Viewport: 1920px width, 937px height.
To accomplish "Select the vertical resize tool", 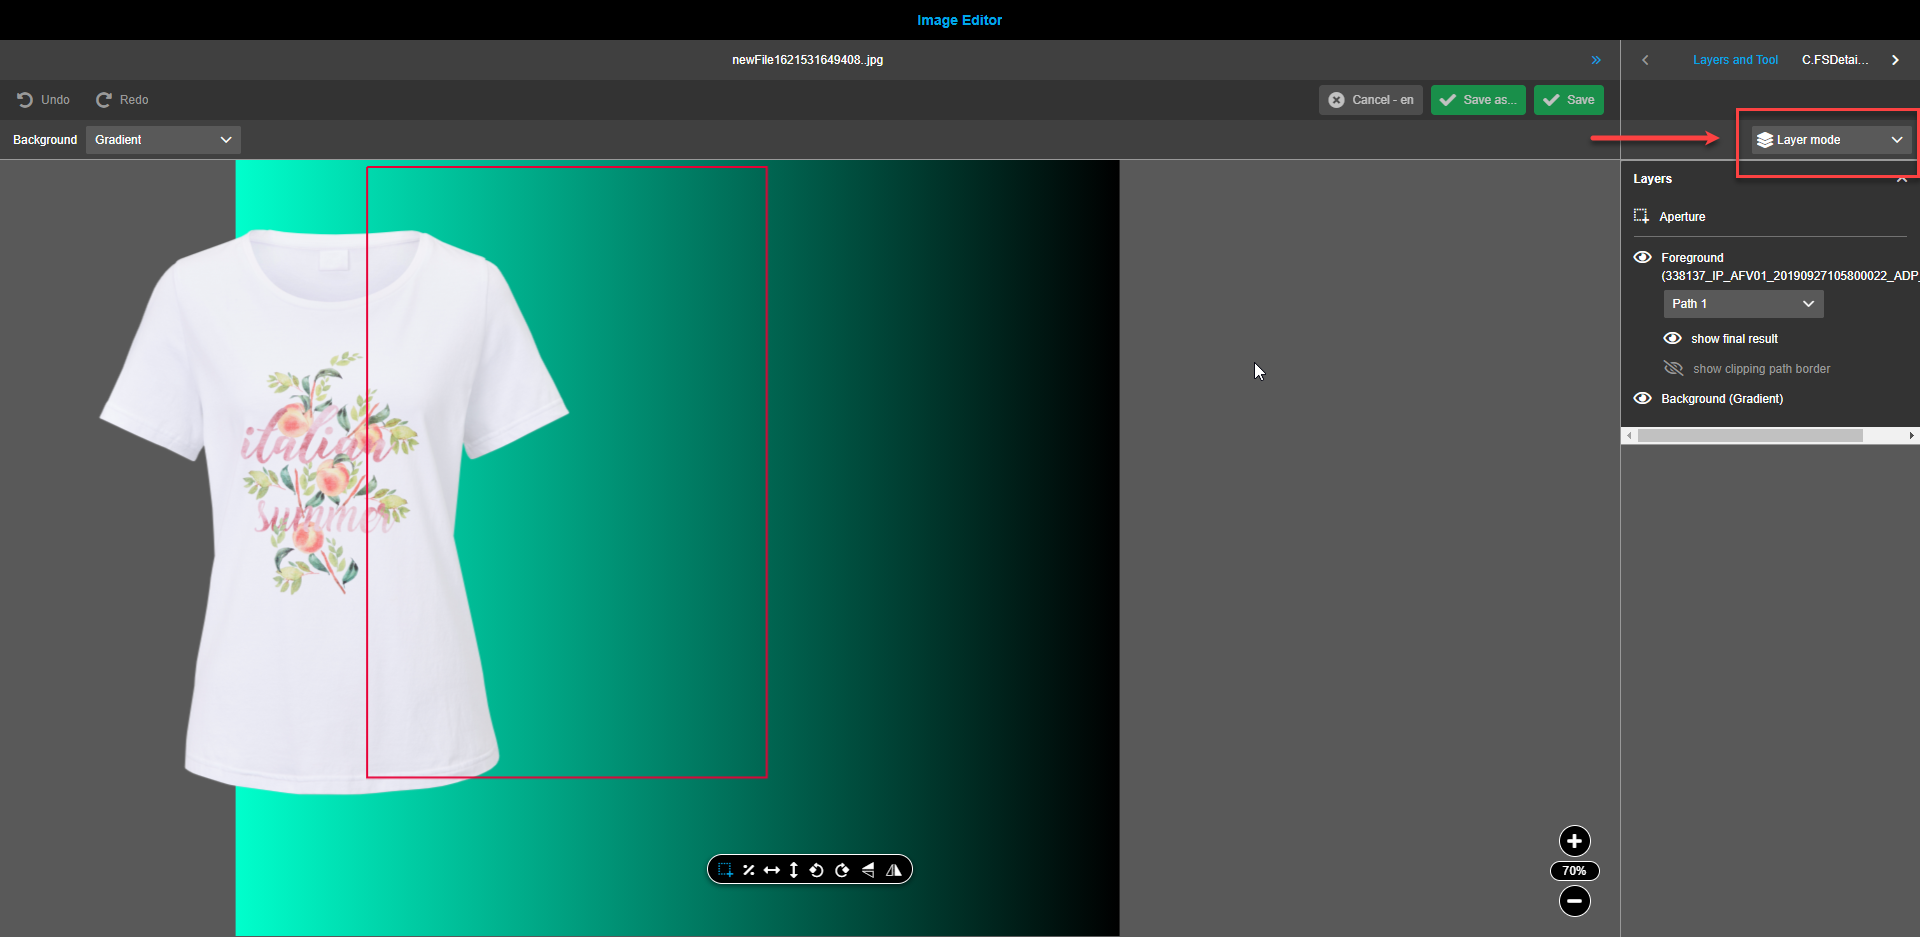I will pyautogui.click(x=793, y=869).
